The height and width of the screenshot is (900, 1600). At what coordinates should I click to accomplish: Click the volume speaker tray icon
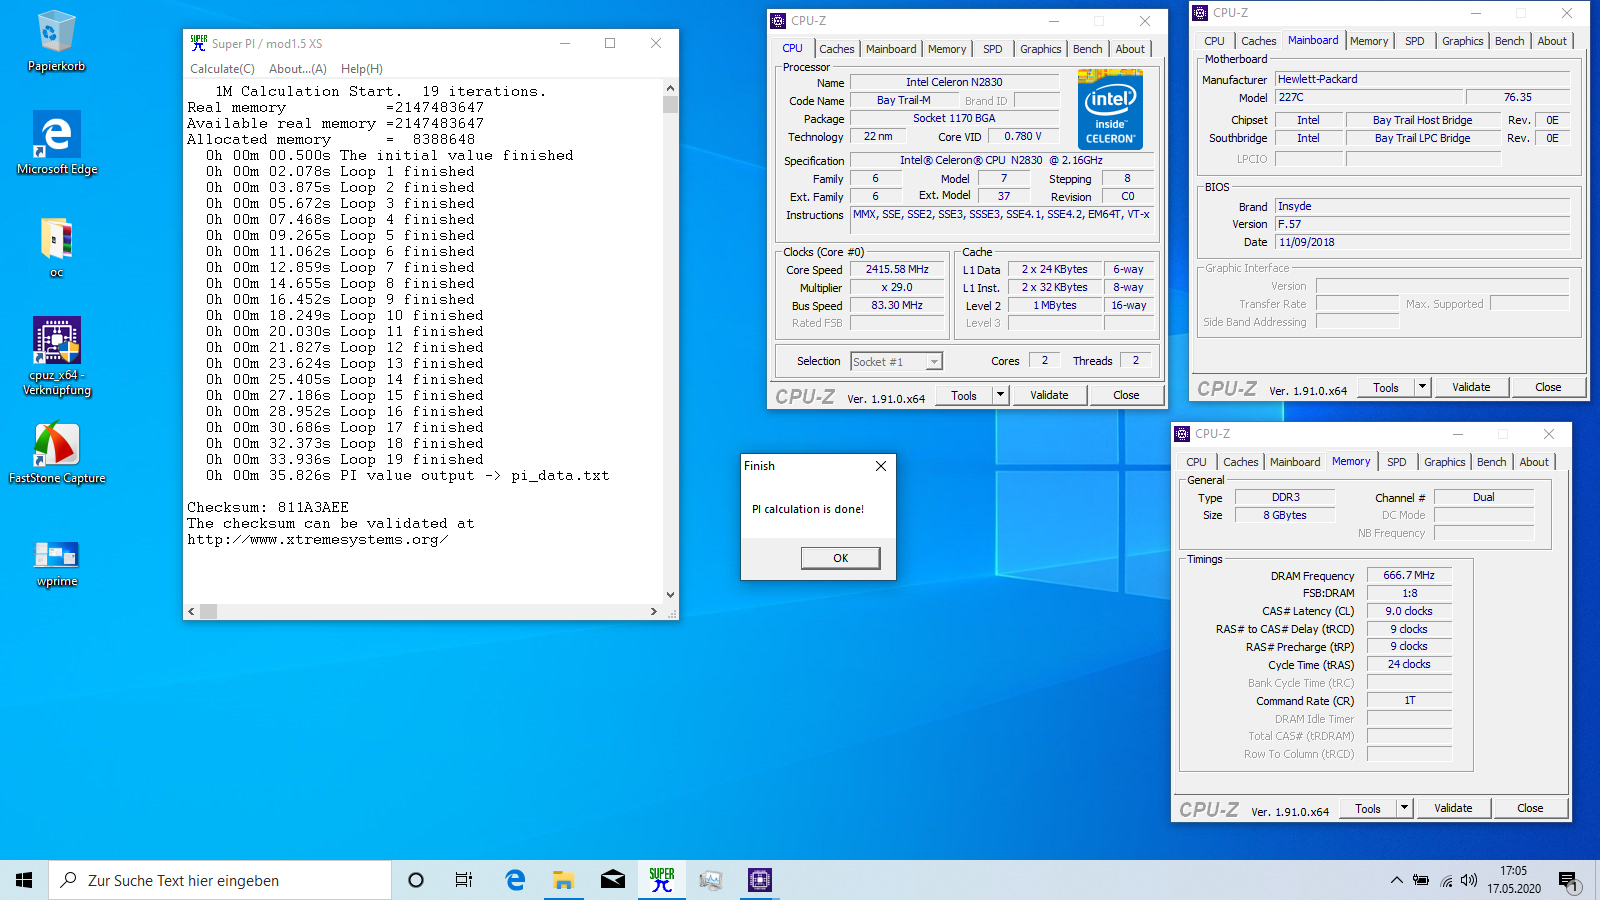point(1469,880)
